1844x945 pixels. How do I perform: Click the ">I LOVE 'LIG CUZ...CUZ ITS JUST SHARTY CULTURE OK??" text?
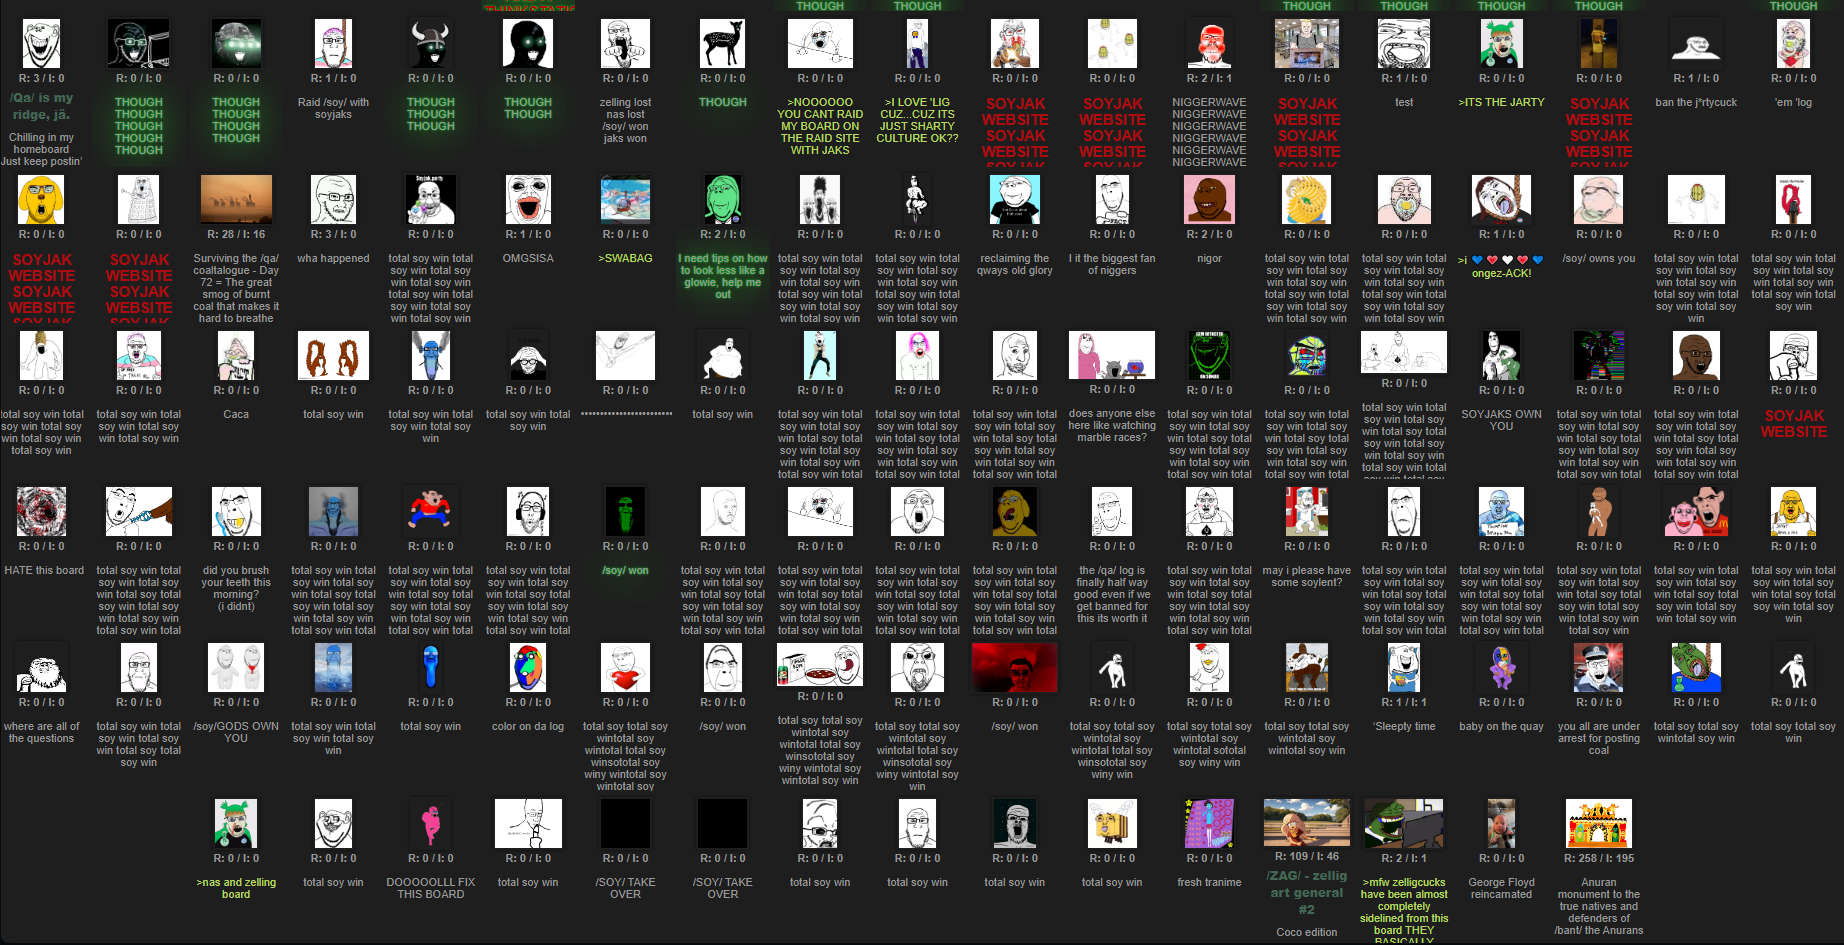click(917, 120)
